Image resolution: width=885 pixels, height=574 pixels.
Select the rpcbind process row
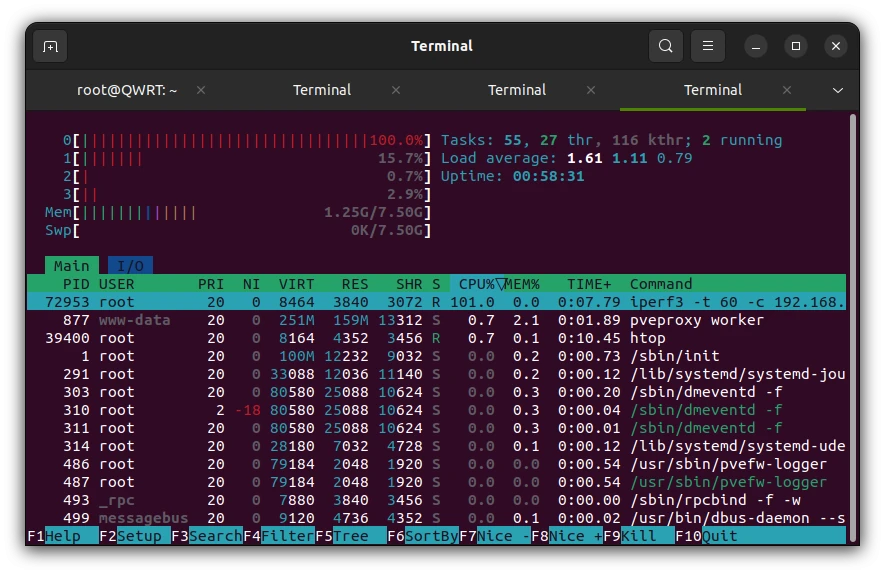[436, 500]
